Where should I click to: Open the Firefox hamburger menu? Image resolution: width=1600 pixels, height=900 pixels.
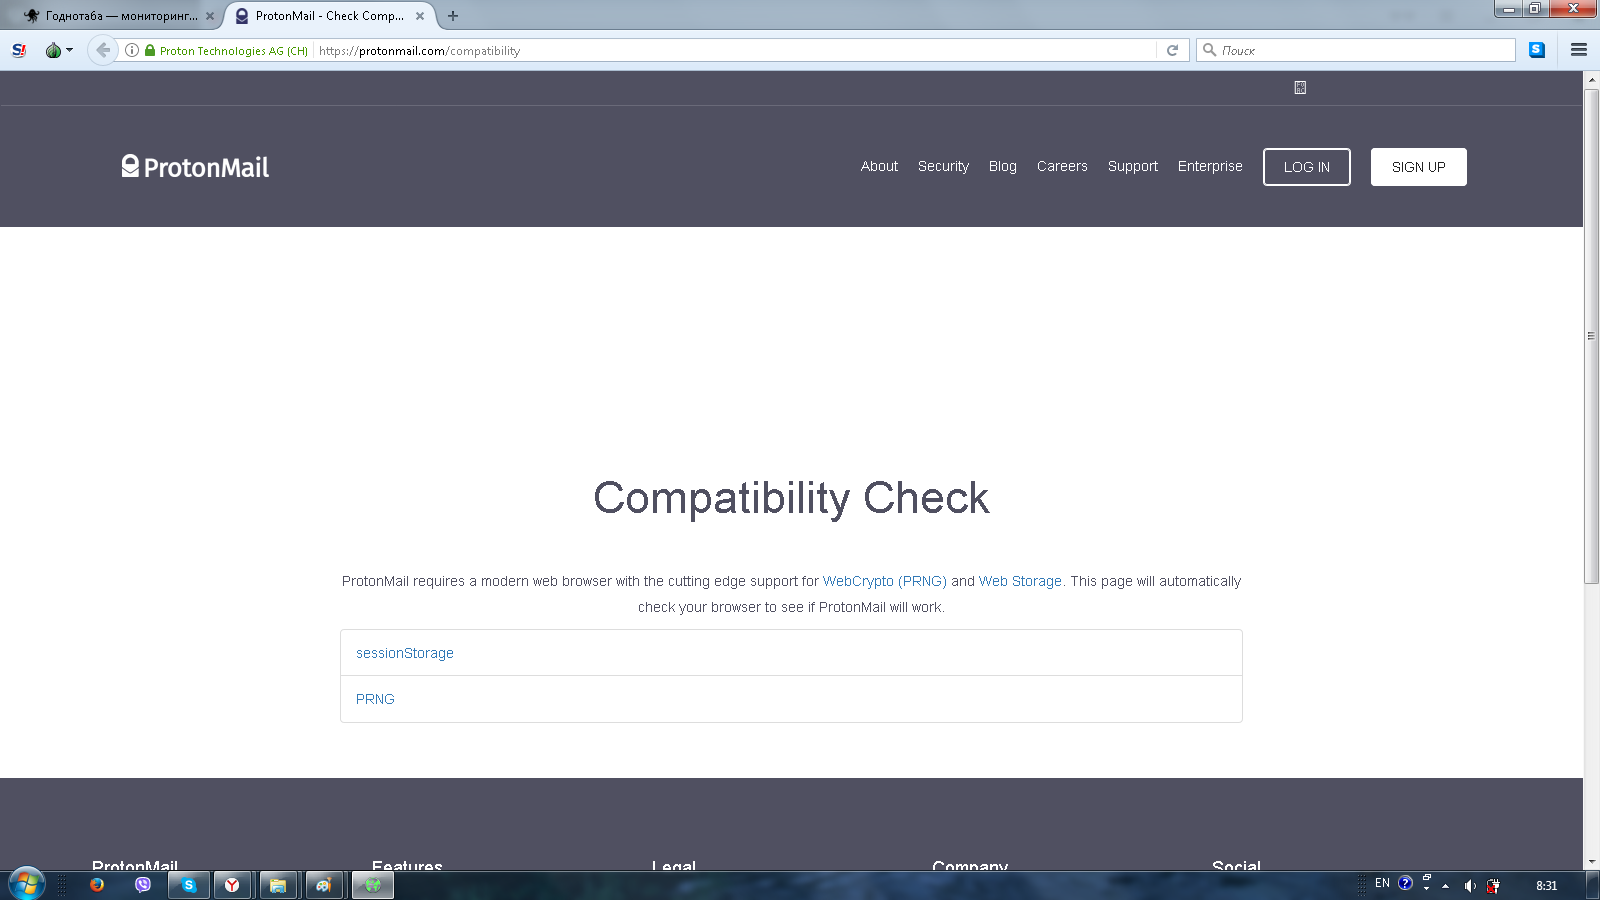(x=1579, y=50)
